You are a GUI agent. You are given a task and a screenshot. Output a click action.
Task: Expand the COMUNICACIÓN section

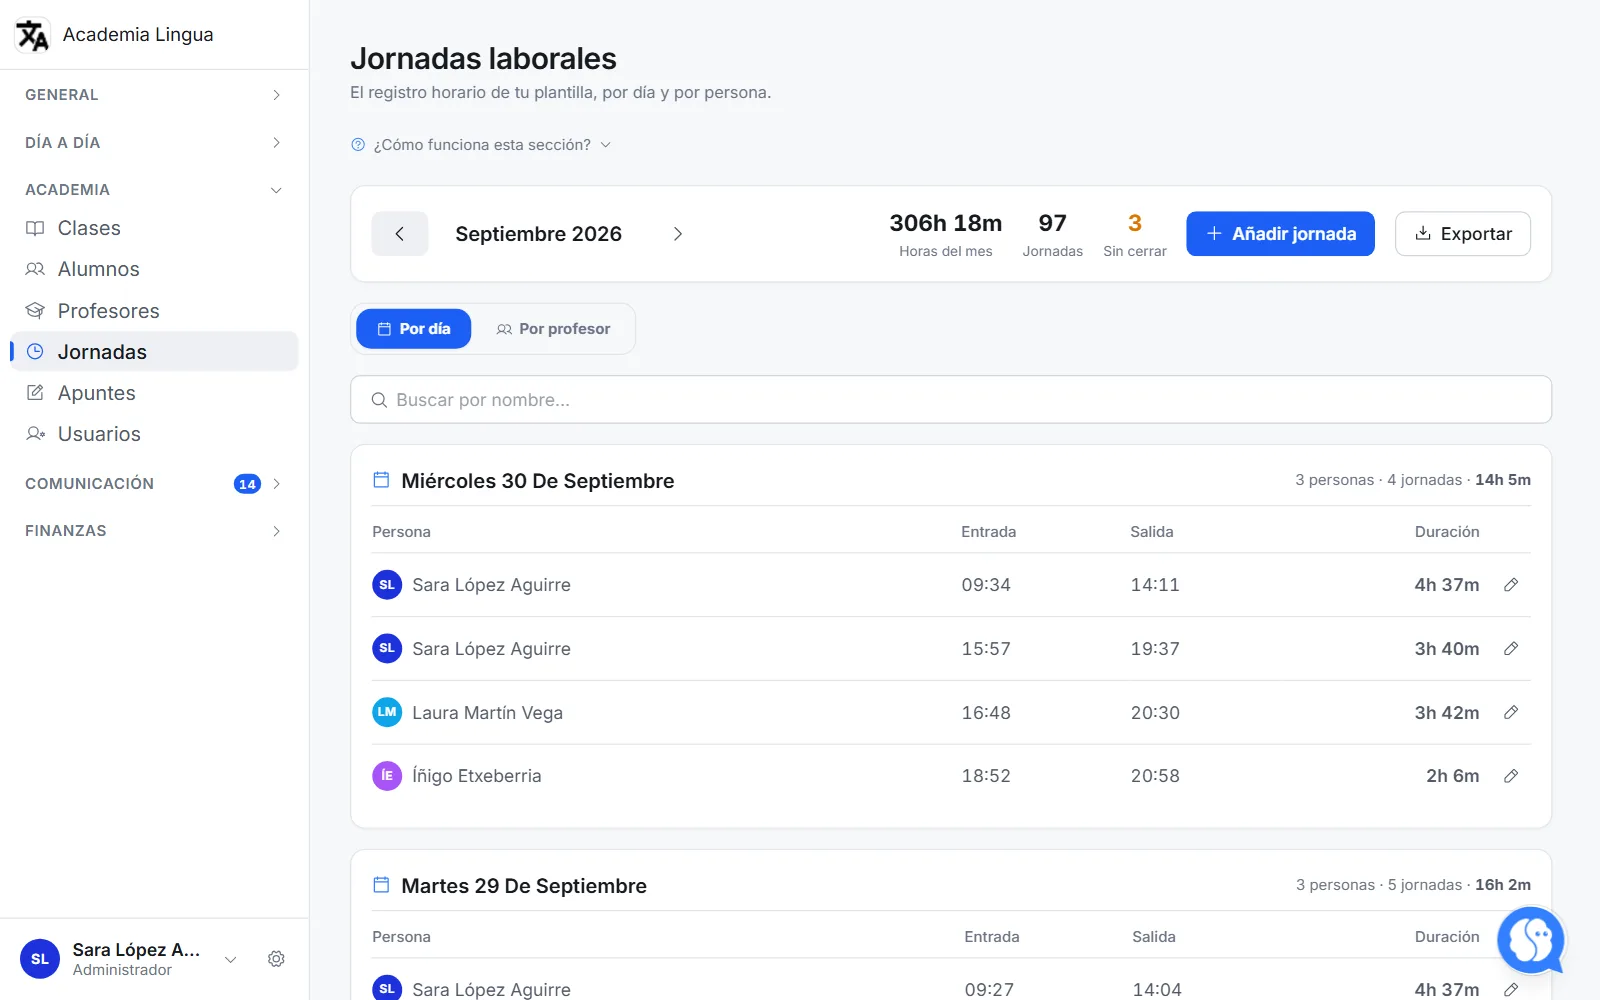[x=154, y=484]
